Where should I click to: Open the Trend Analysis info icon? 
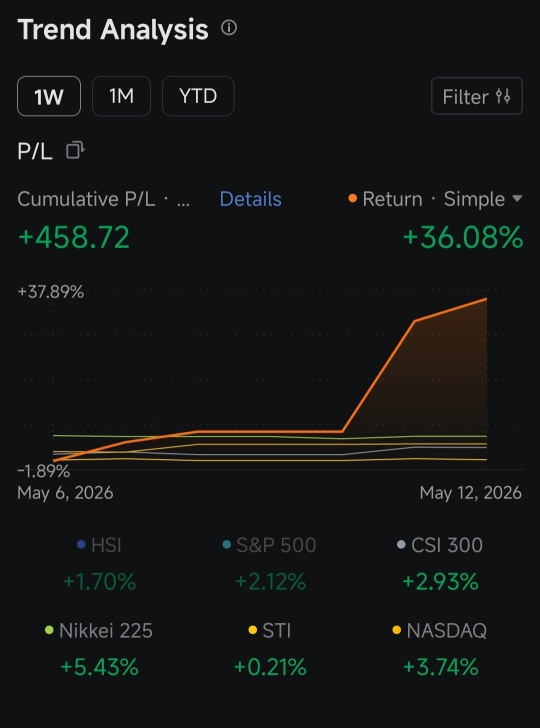click(228, 28)
